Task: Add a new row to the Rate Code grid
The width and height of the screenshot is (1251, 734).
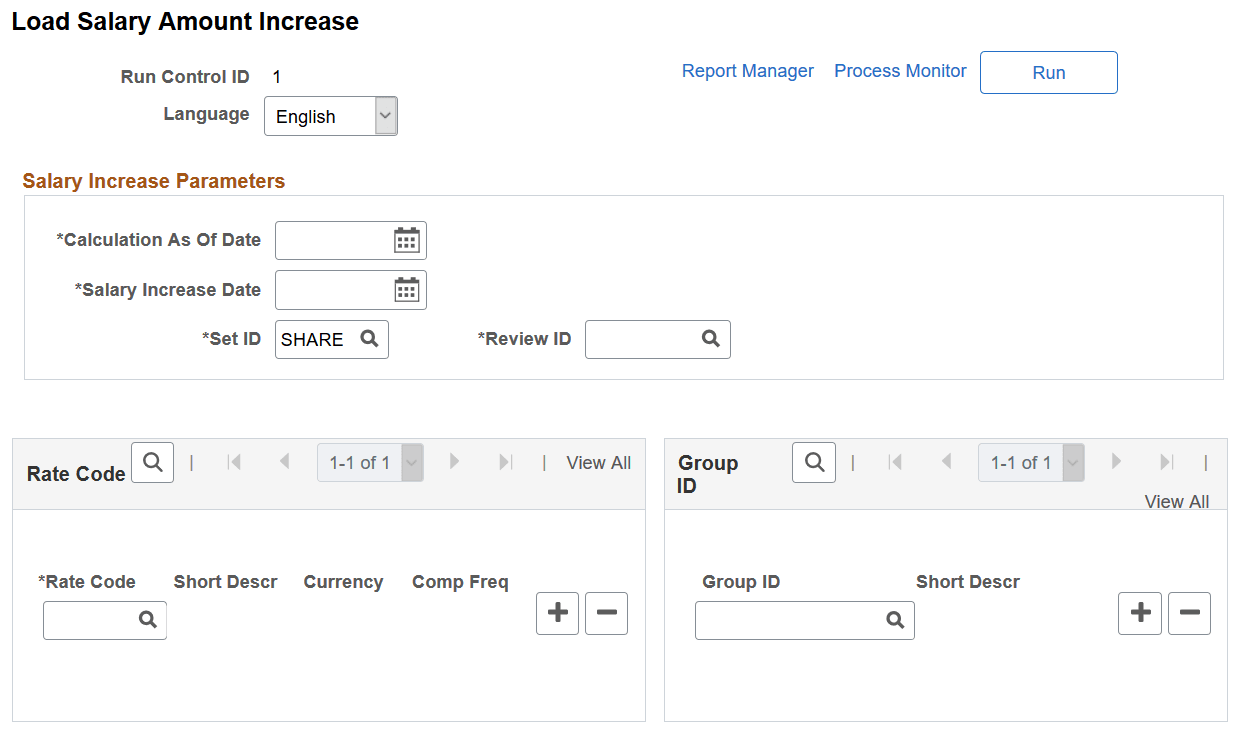Action: tap(557, 613)
